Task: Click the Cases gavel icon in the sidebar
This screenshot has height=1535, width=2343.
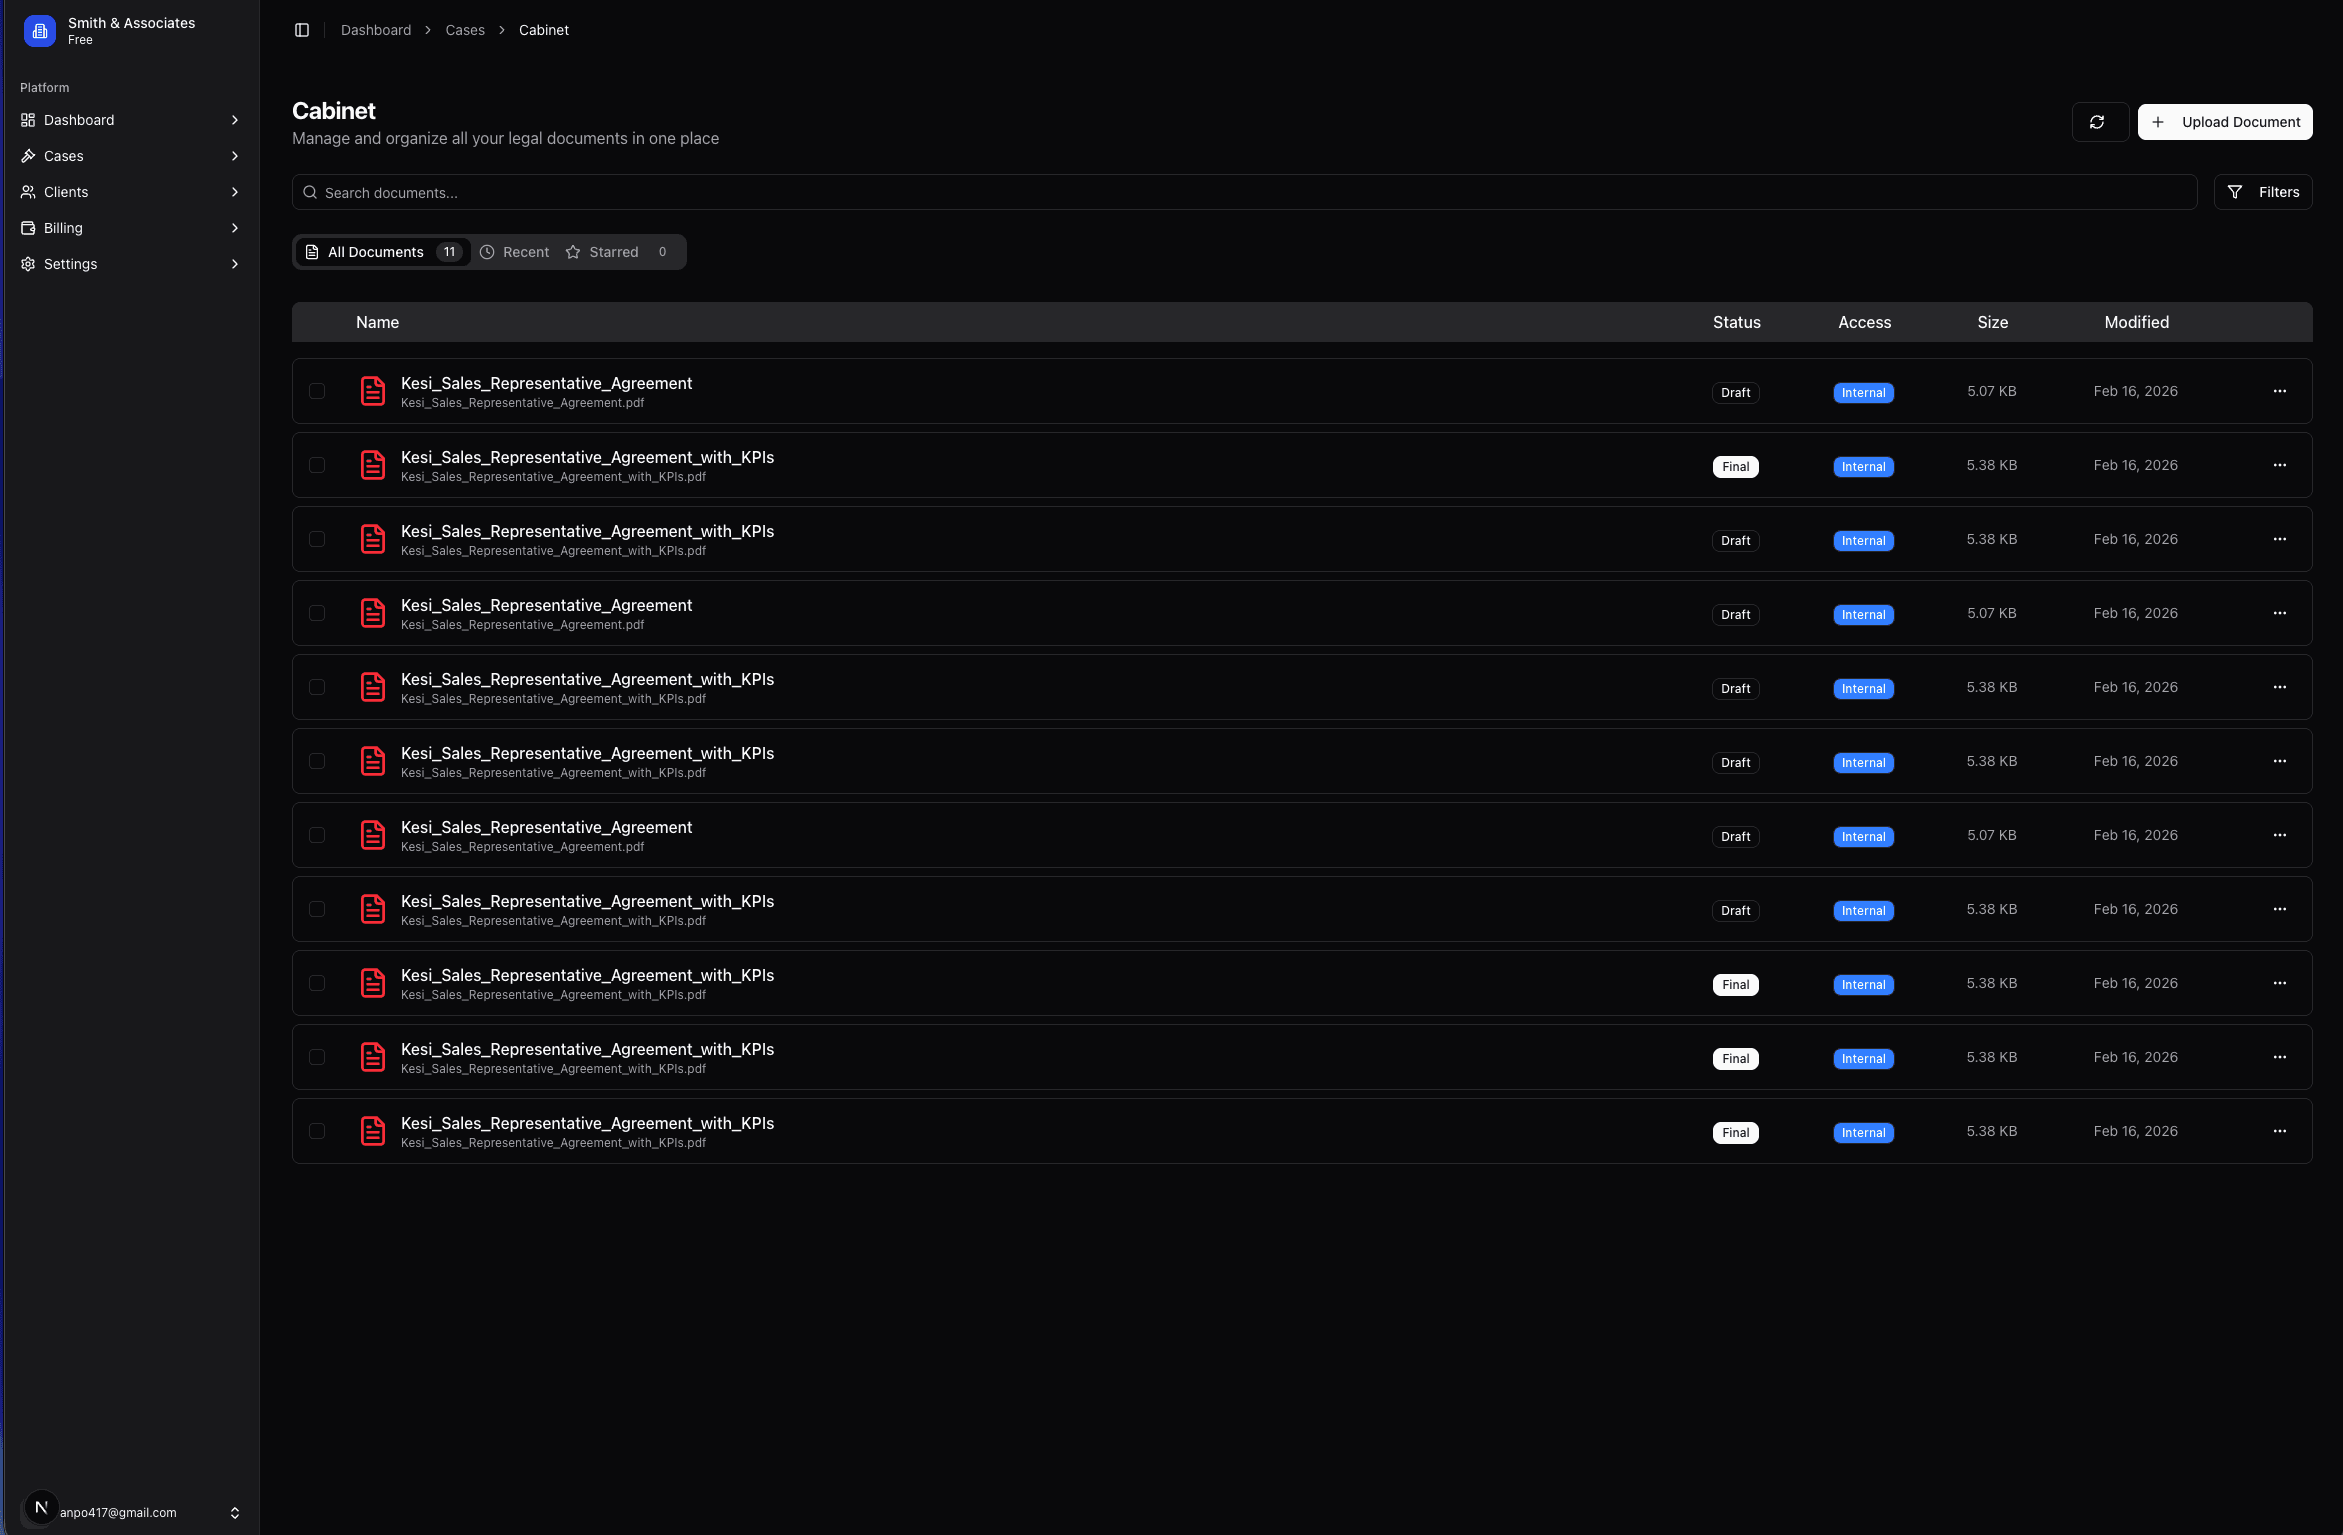Action: tap(28, 156)
